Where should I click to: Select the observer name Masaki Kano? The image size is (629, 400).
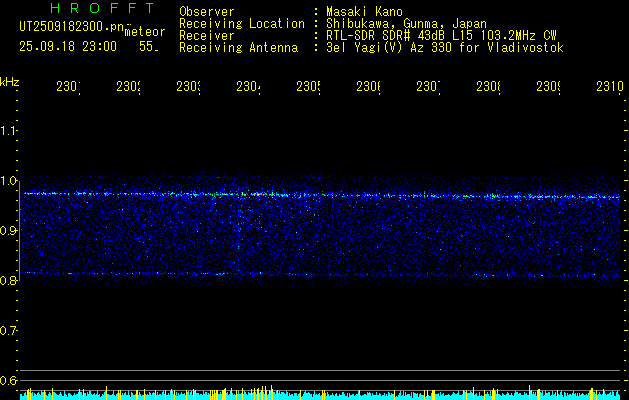tap(365, 11)
